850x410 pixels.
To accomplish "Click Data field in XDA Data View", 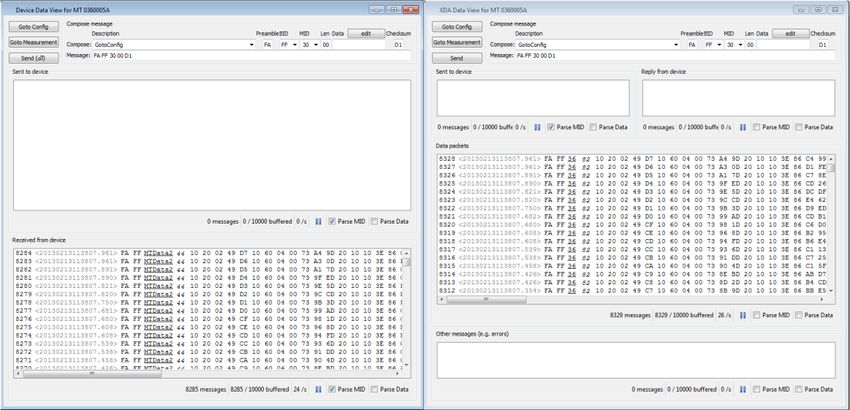I will 783,45.
